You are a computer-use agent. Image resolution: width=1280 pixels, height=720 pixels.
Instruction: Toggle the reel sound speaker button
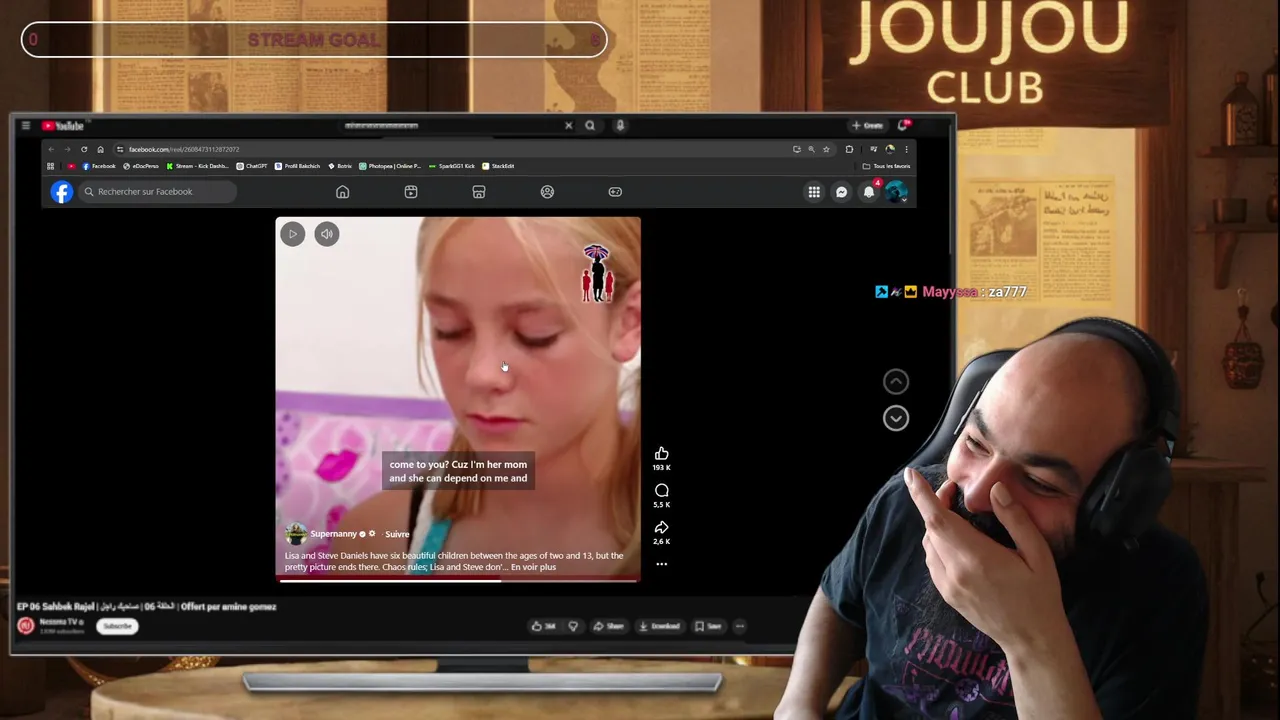point(327,234)
